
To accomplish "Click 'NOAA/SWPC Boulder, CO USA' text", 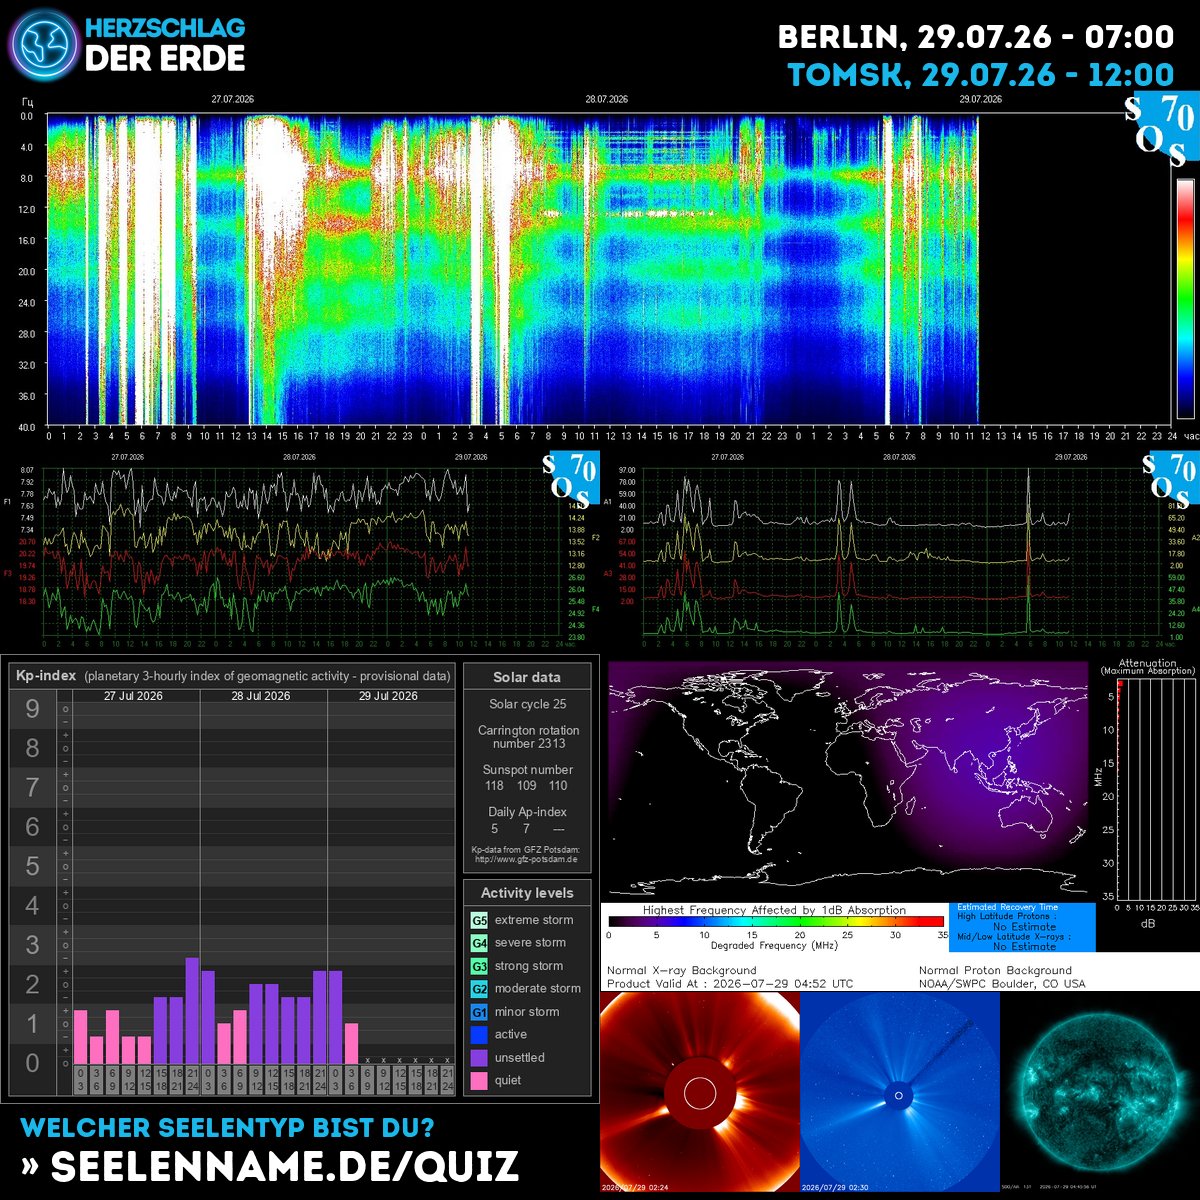I will click(x=1002, y=984).
